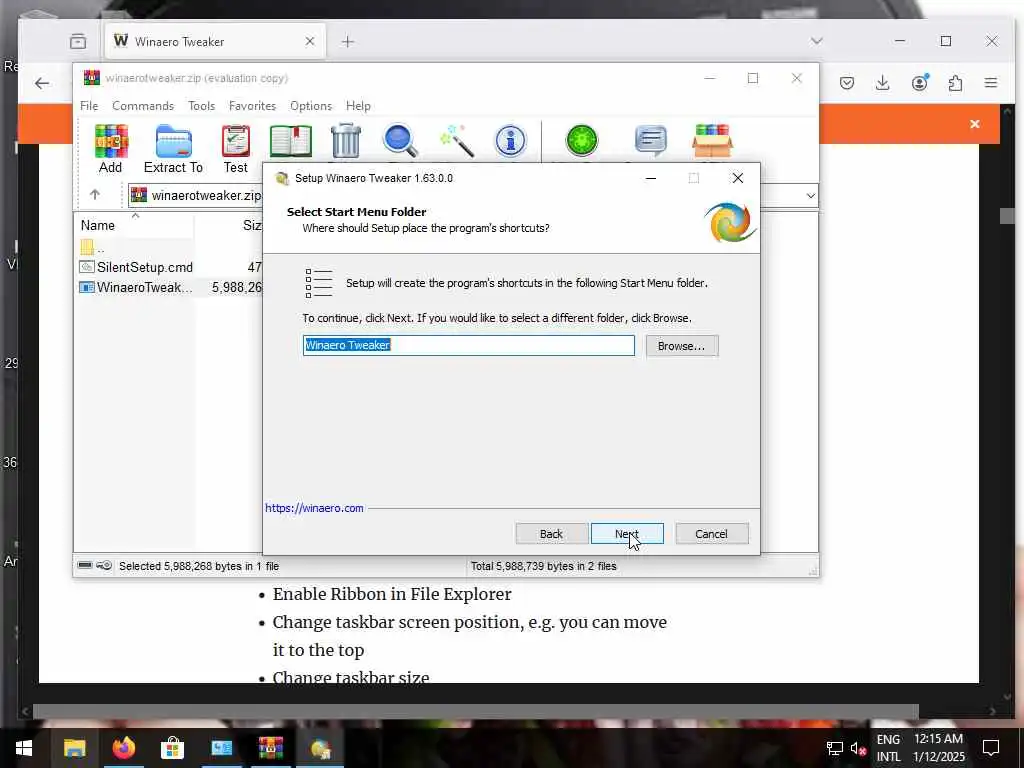Screen dimensions: 1024x768
Task: Open WinRAR Favorites menu
Action: [x=252, y=106]
